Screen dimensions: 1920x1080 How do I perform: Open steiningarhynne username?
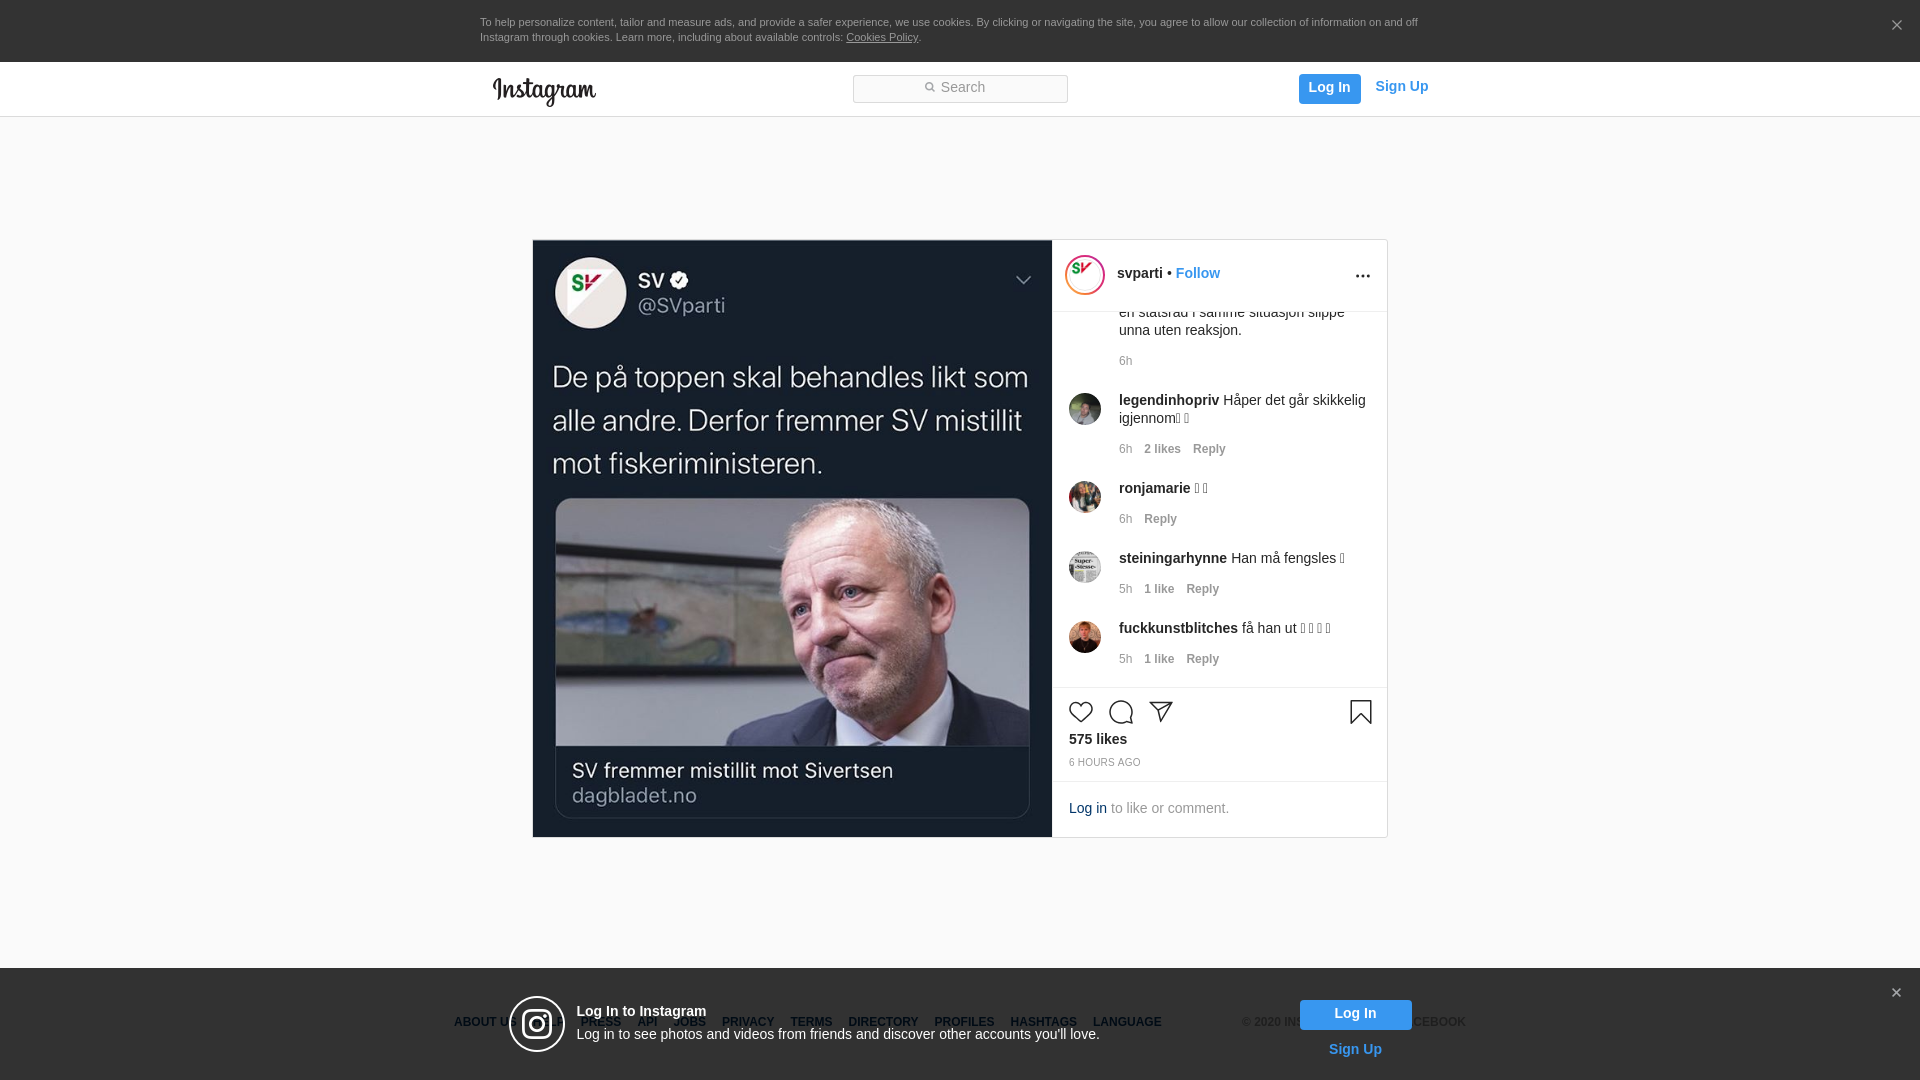1172,558
